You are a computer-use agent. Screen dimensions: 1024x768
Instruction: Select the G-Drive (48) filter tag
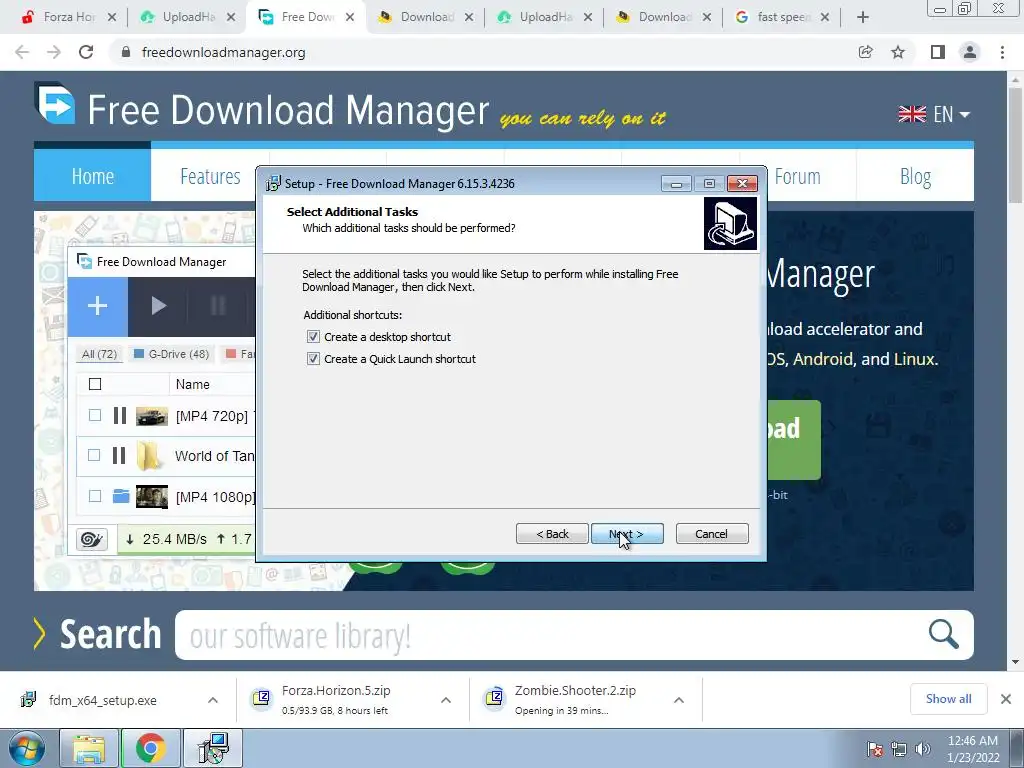click(172, 354)
